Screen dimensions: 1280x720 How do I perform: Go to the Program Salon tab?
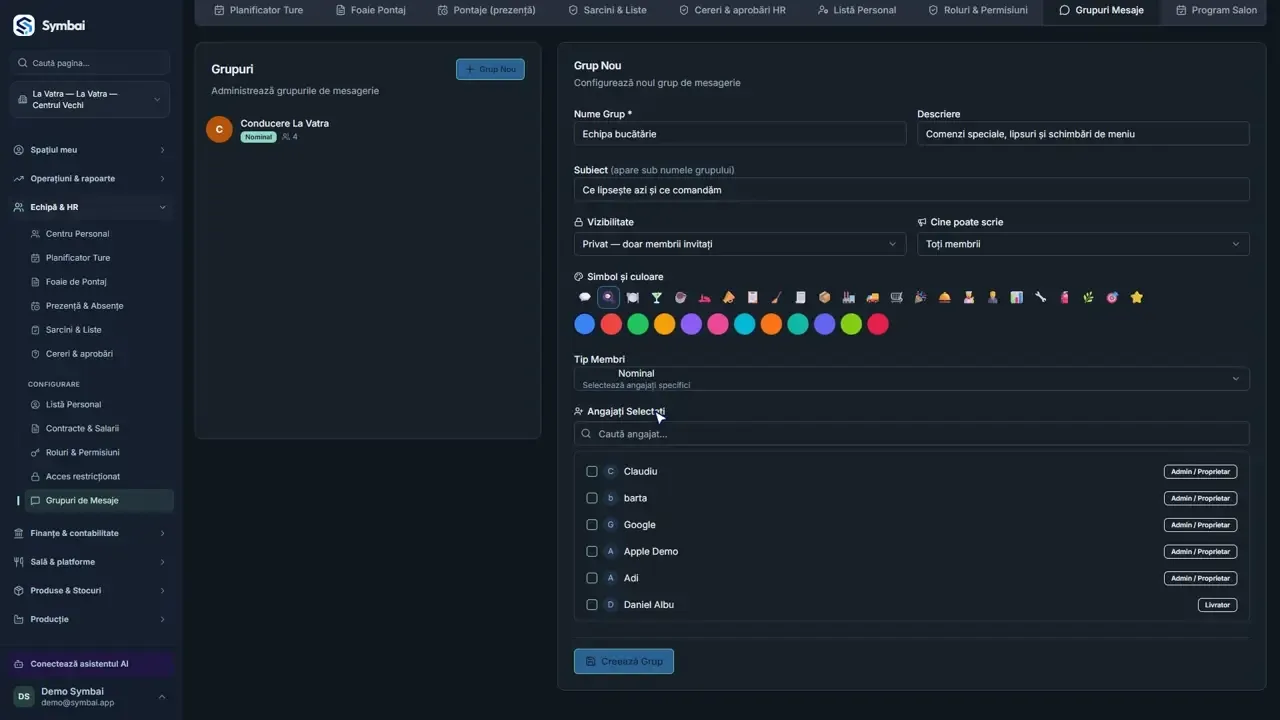point(1217,10)
